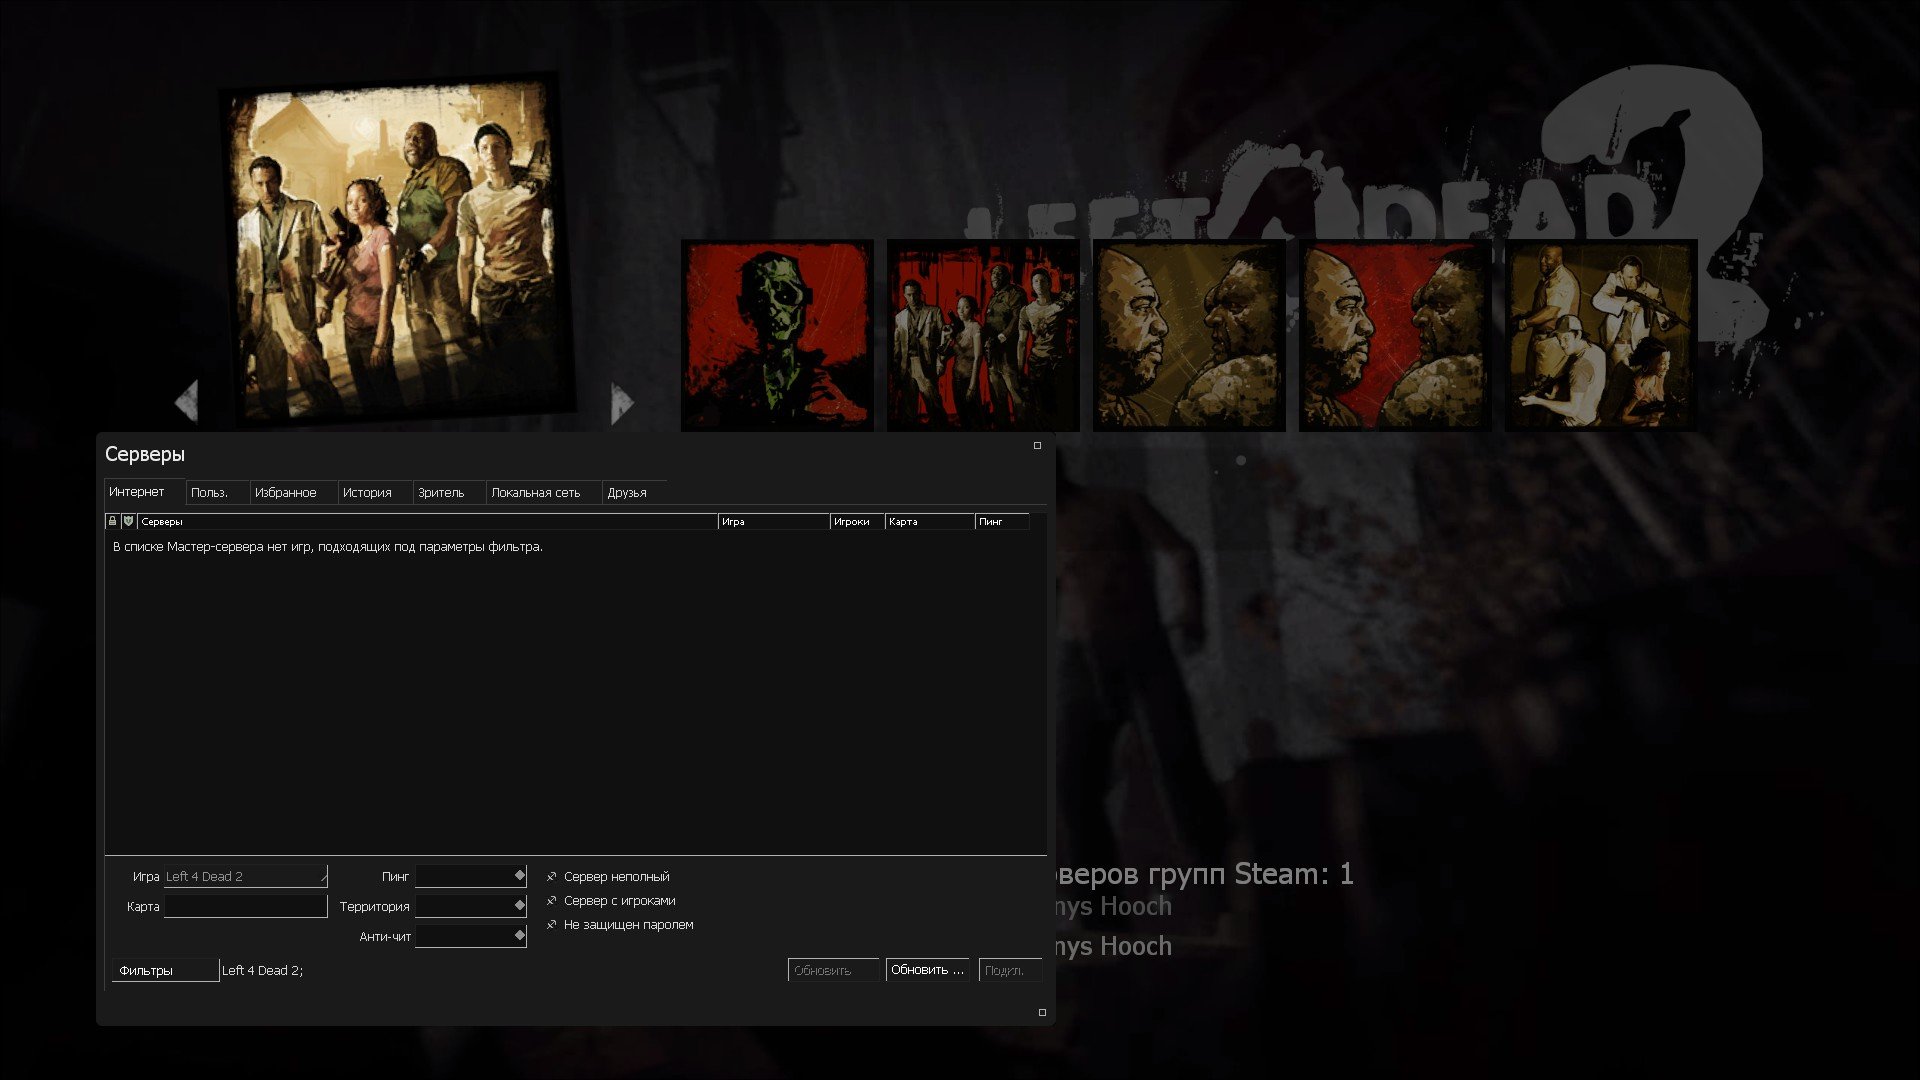The width and height of the screenshot is (1920, 1080).
Task: Select the survivors on red background thumbnail
Action: click(983, 336)
